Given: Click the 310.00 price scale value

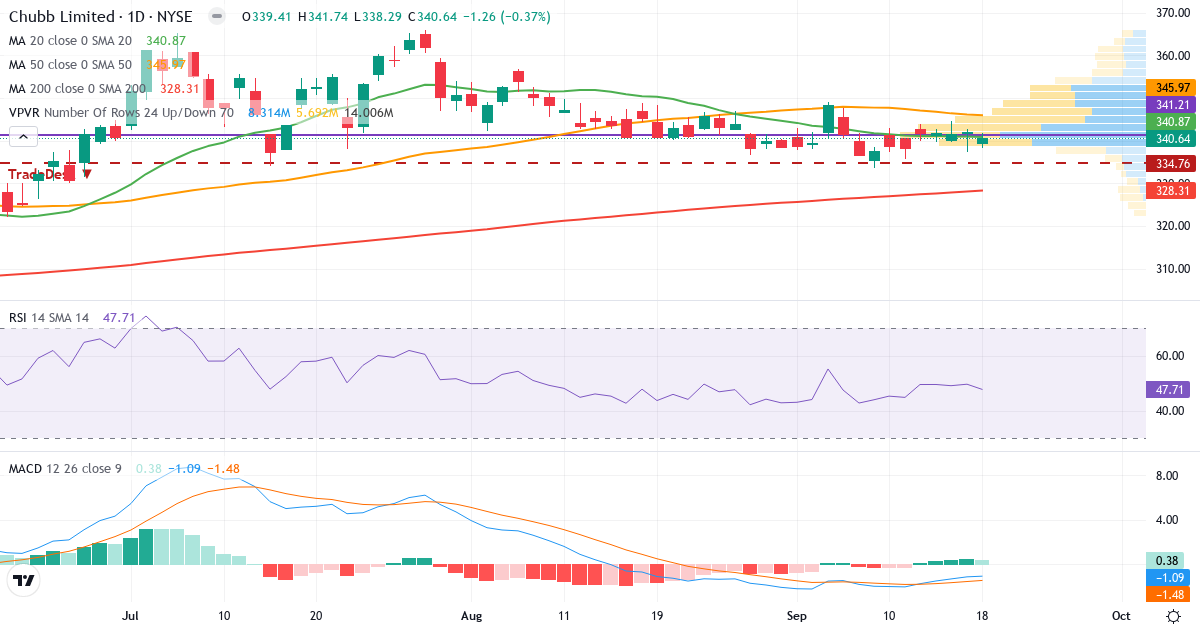Looking at the screenshot, I should point(1173,268).
